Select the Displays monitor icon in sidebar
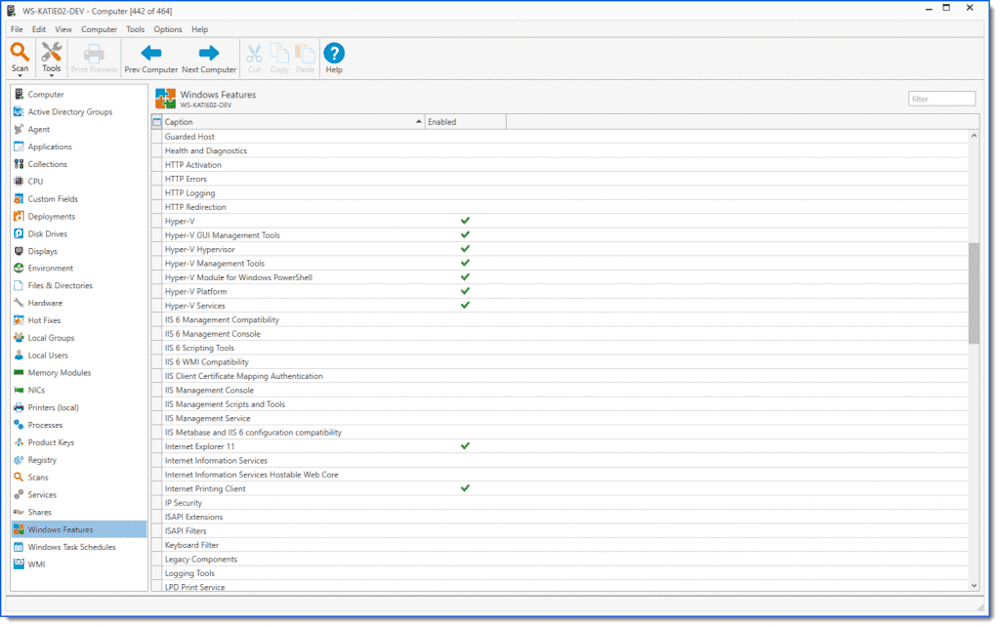 pos(18,251)
